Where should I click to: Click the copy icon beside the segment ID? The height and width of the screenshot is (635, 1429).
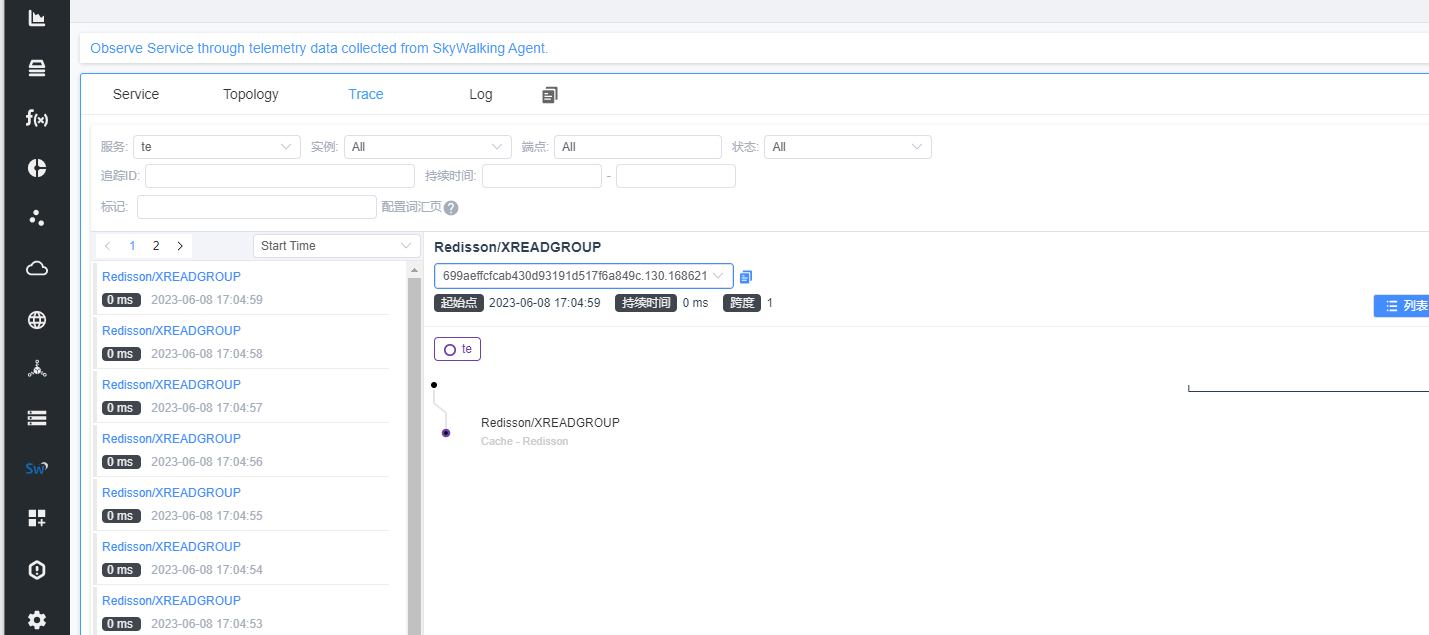[x=745, y=276]
